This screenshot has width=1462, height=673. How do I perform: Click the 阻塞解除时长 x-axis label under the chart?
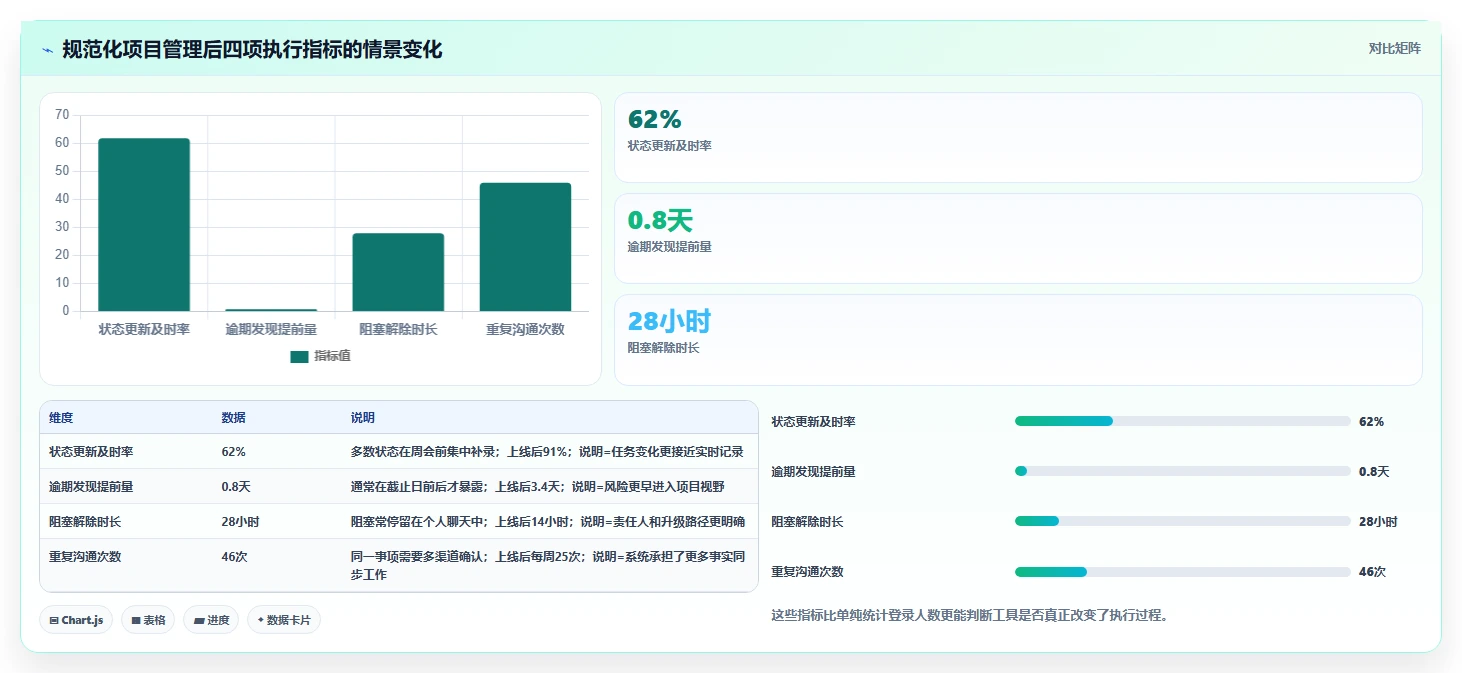click(398, 329)
